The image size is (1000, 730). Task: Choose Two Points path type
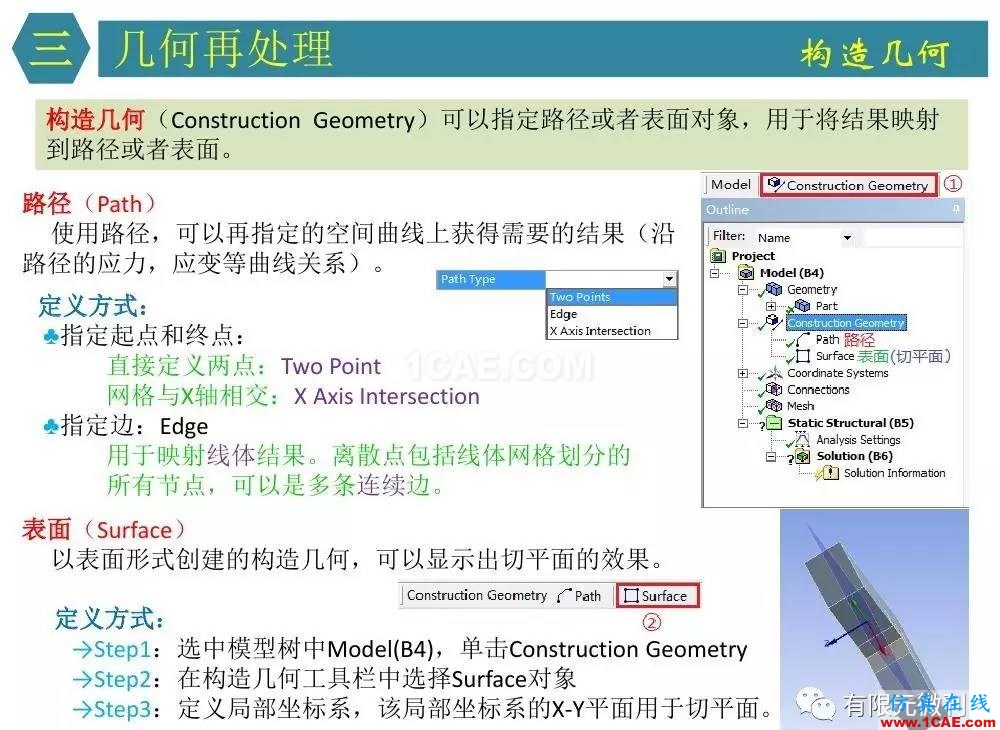[x=612, y=296]
